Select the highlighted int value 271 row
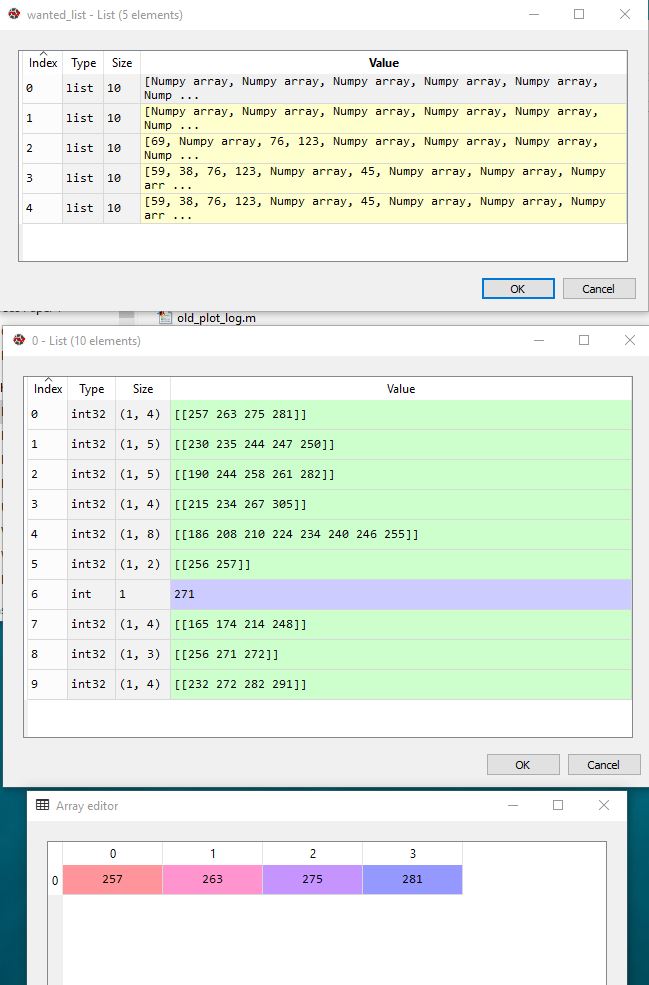Screen dimensions: 649x985 click(x=400, y=594)
